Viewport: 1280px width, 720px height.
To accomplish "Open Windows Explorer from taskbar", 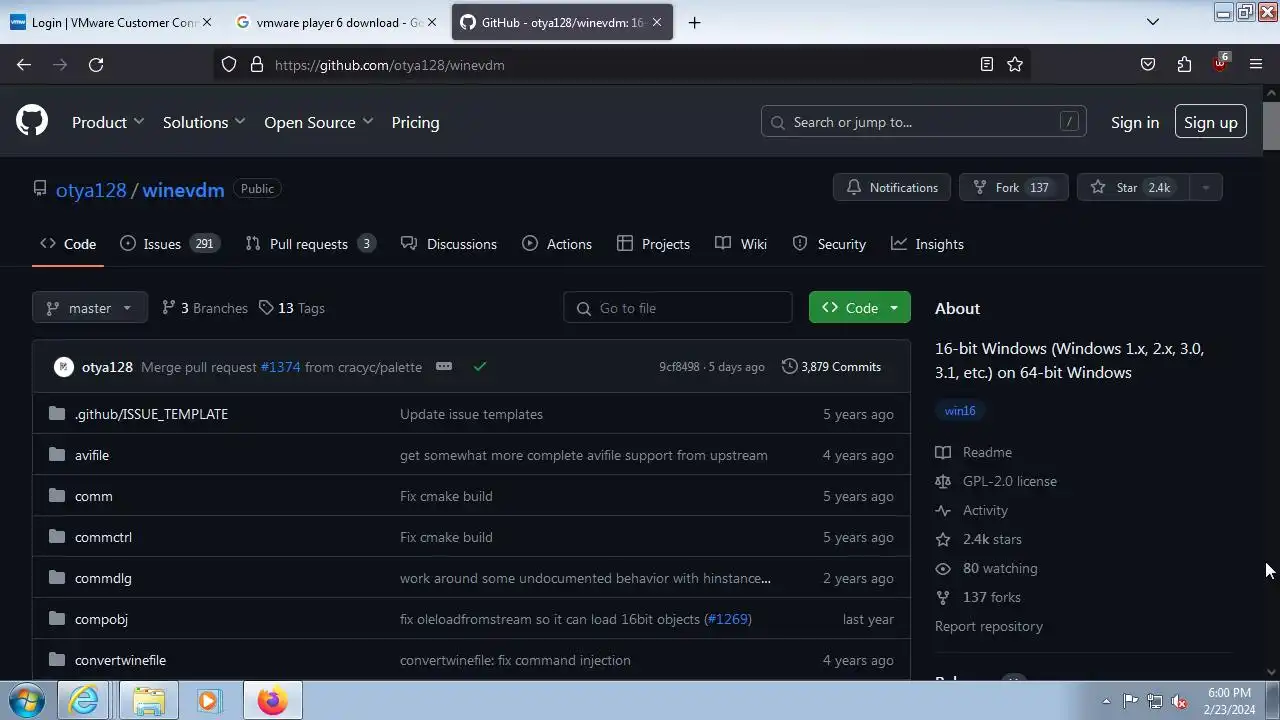I will (x=148, y=701).
